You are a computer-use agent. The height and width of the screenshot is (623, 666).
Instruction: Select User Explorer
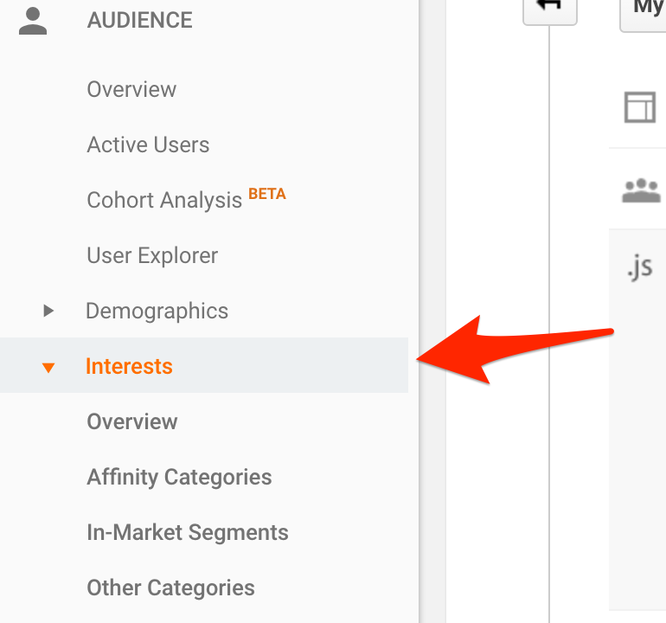pyautogui.click(x=152, y=256)
